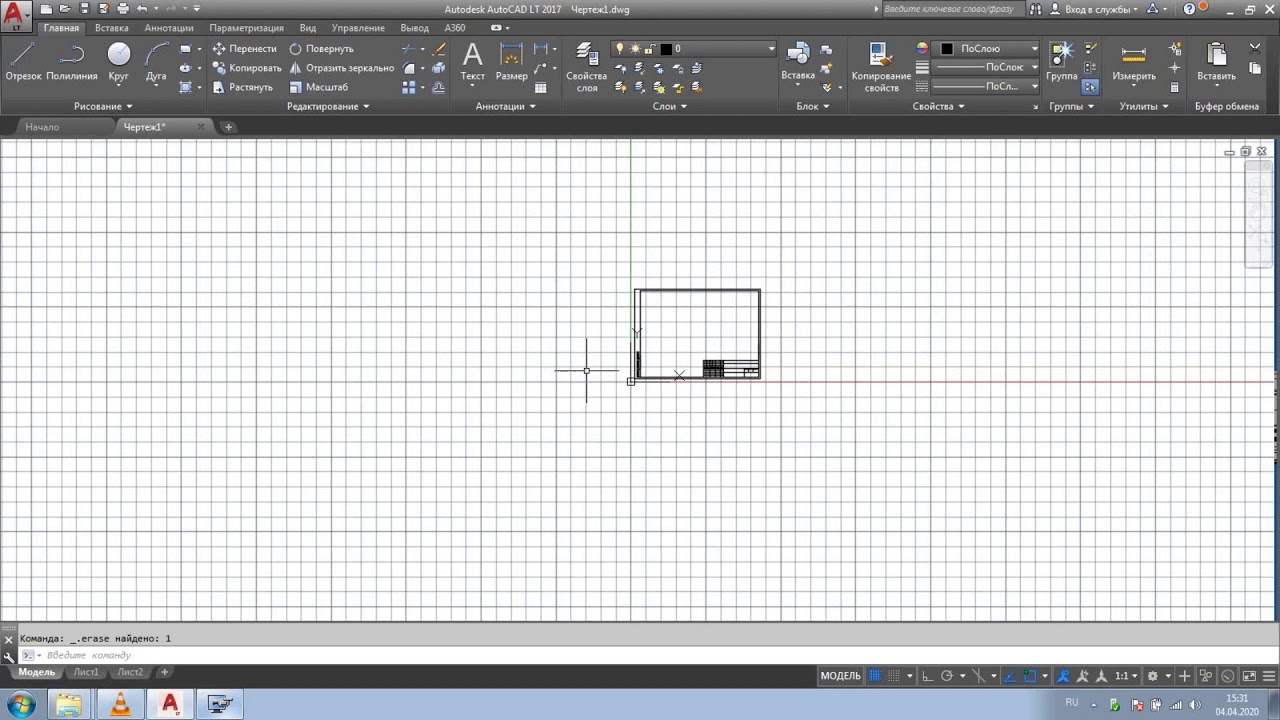The width and height of the screenshot is (1280, 720).
Task: Expand the Слои panel
Action: coord(669,106)
